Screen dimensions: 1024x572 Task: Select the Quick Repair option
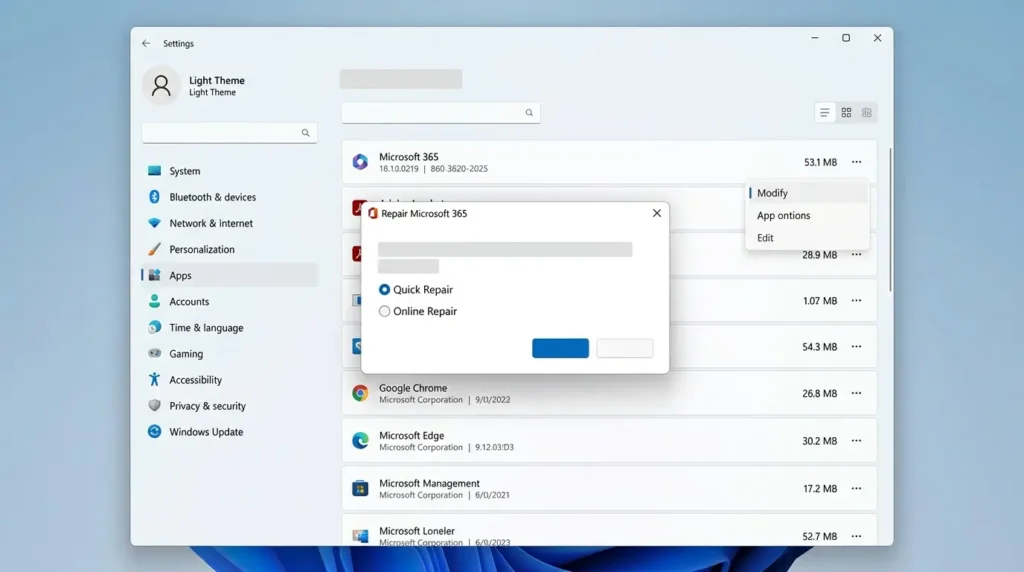click(416, 289)
